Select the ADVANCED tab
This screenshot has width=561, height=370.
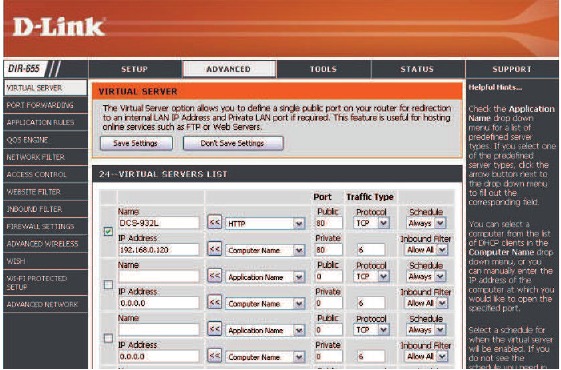point(229,69)
